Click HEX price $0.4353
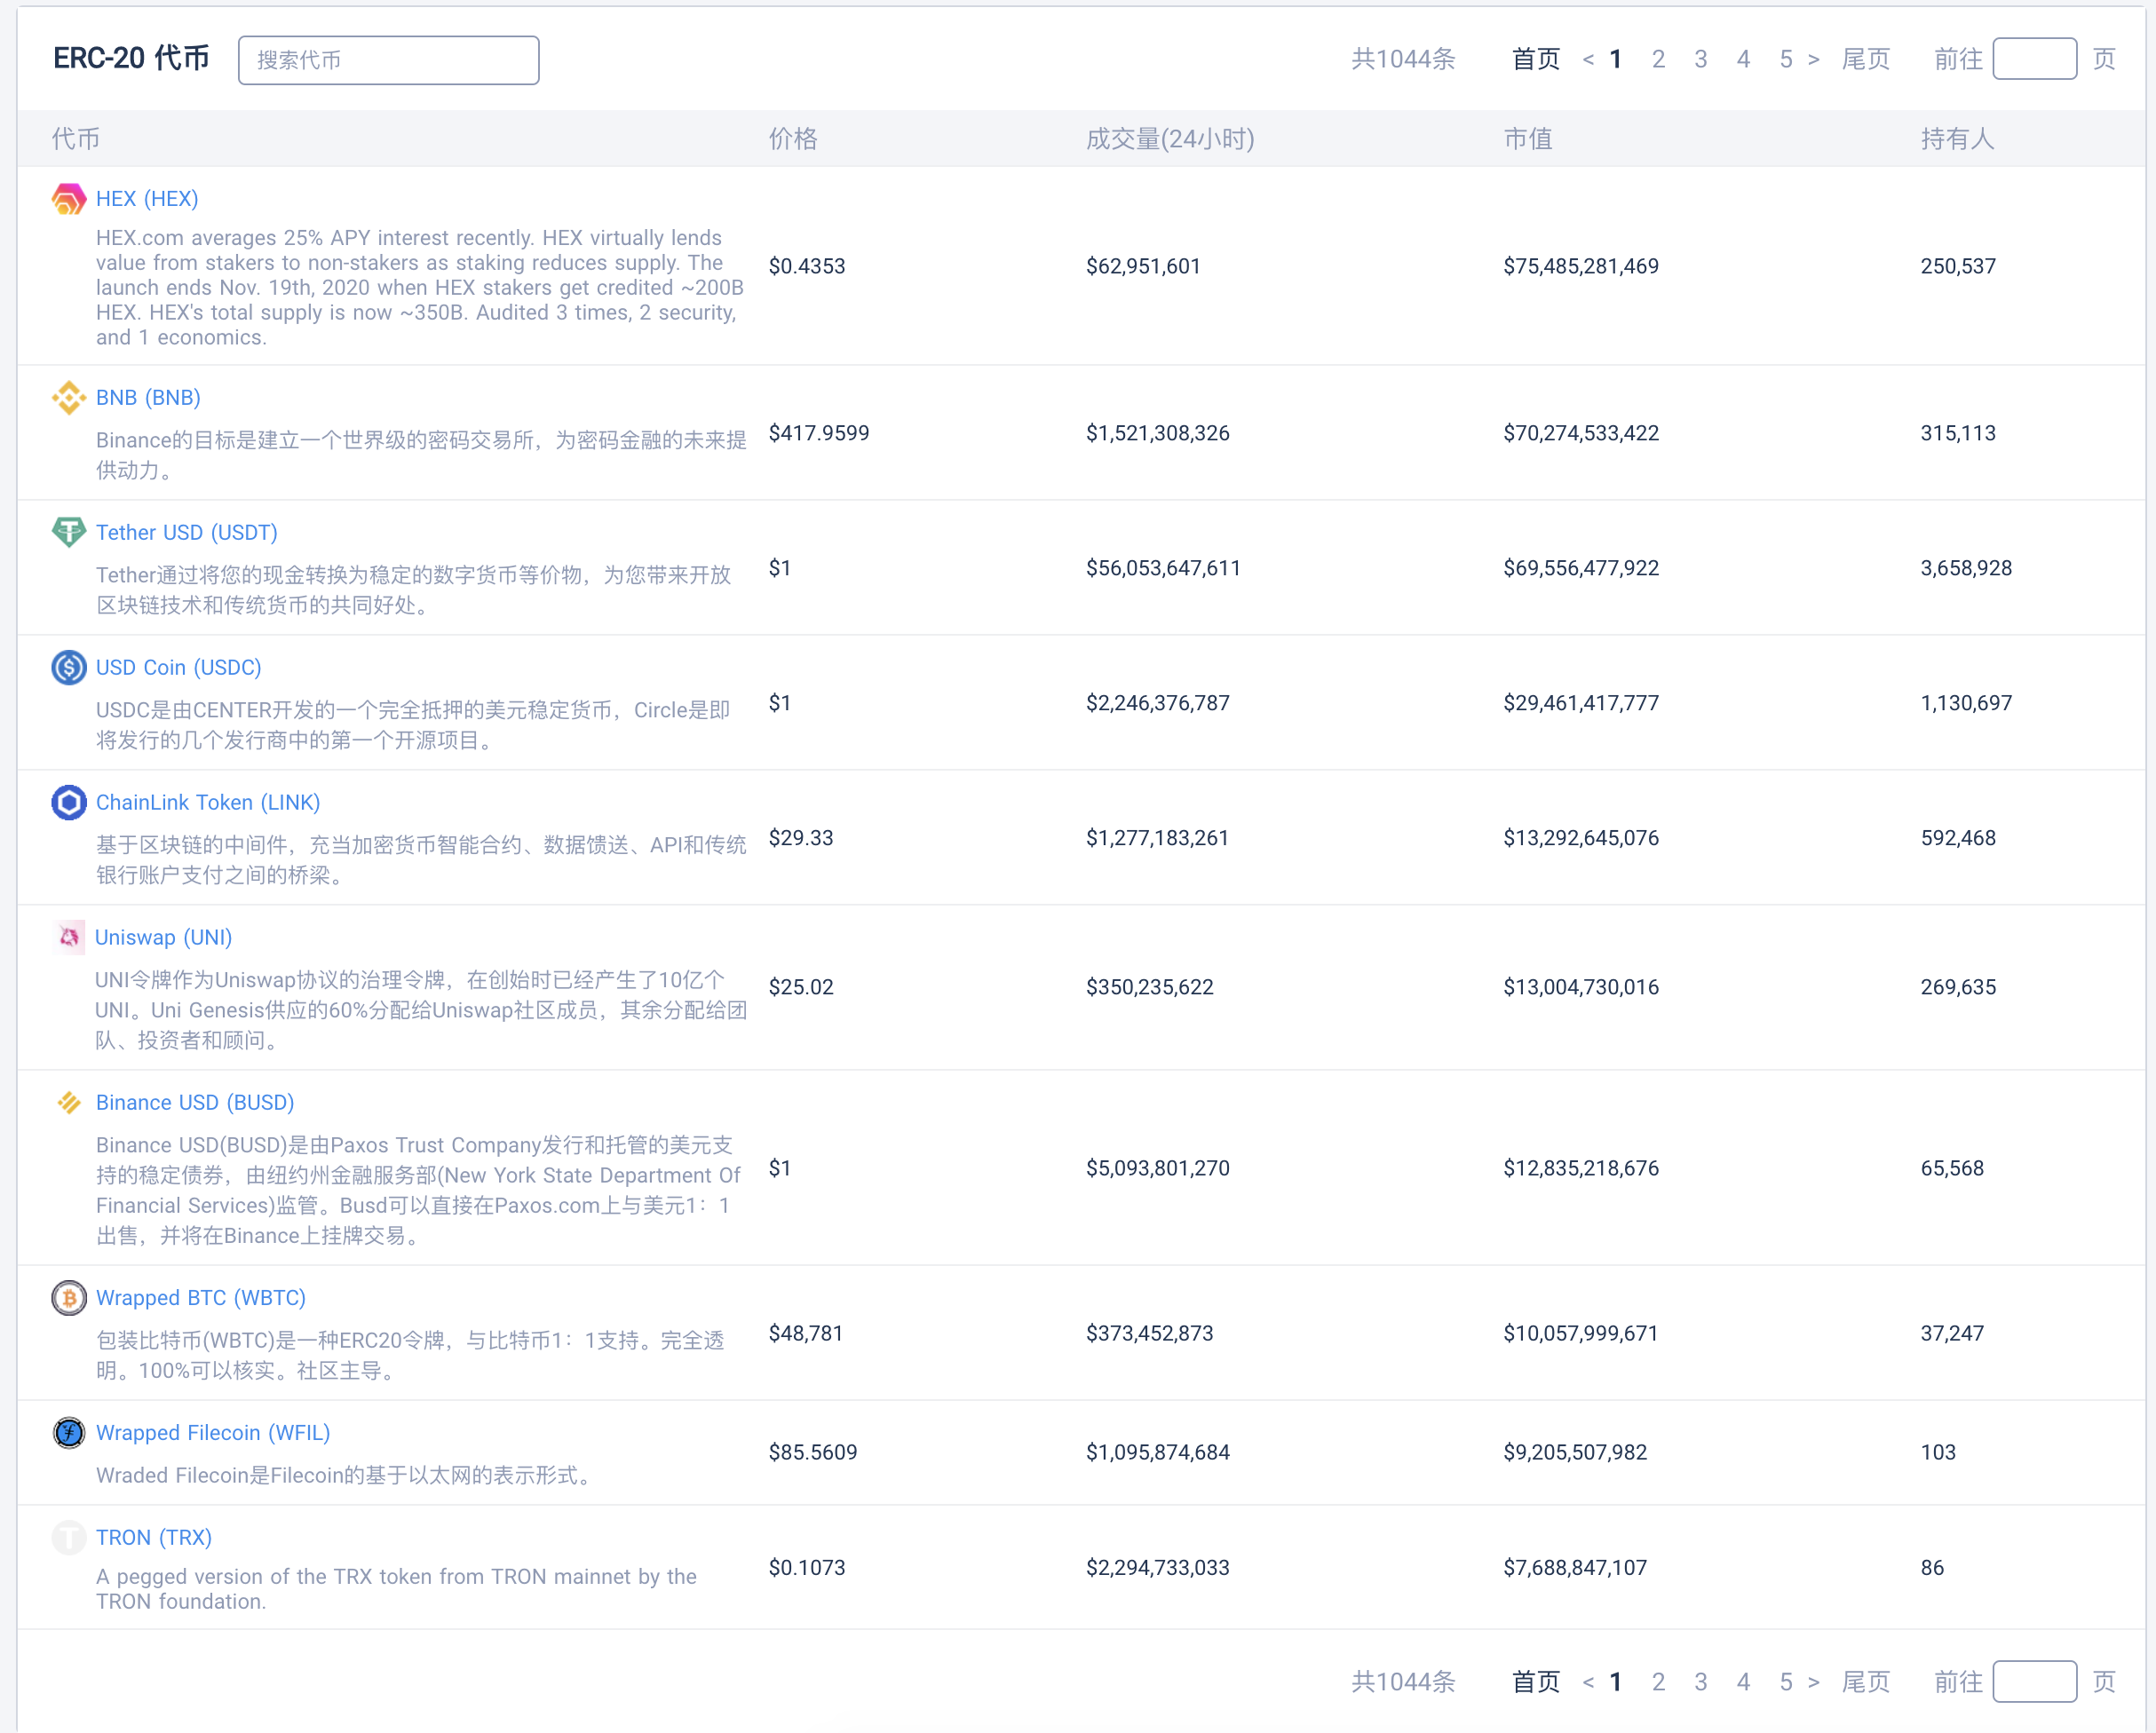The image size is (2156, 1733). [807, 266]
